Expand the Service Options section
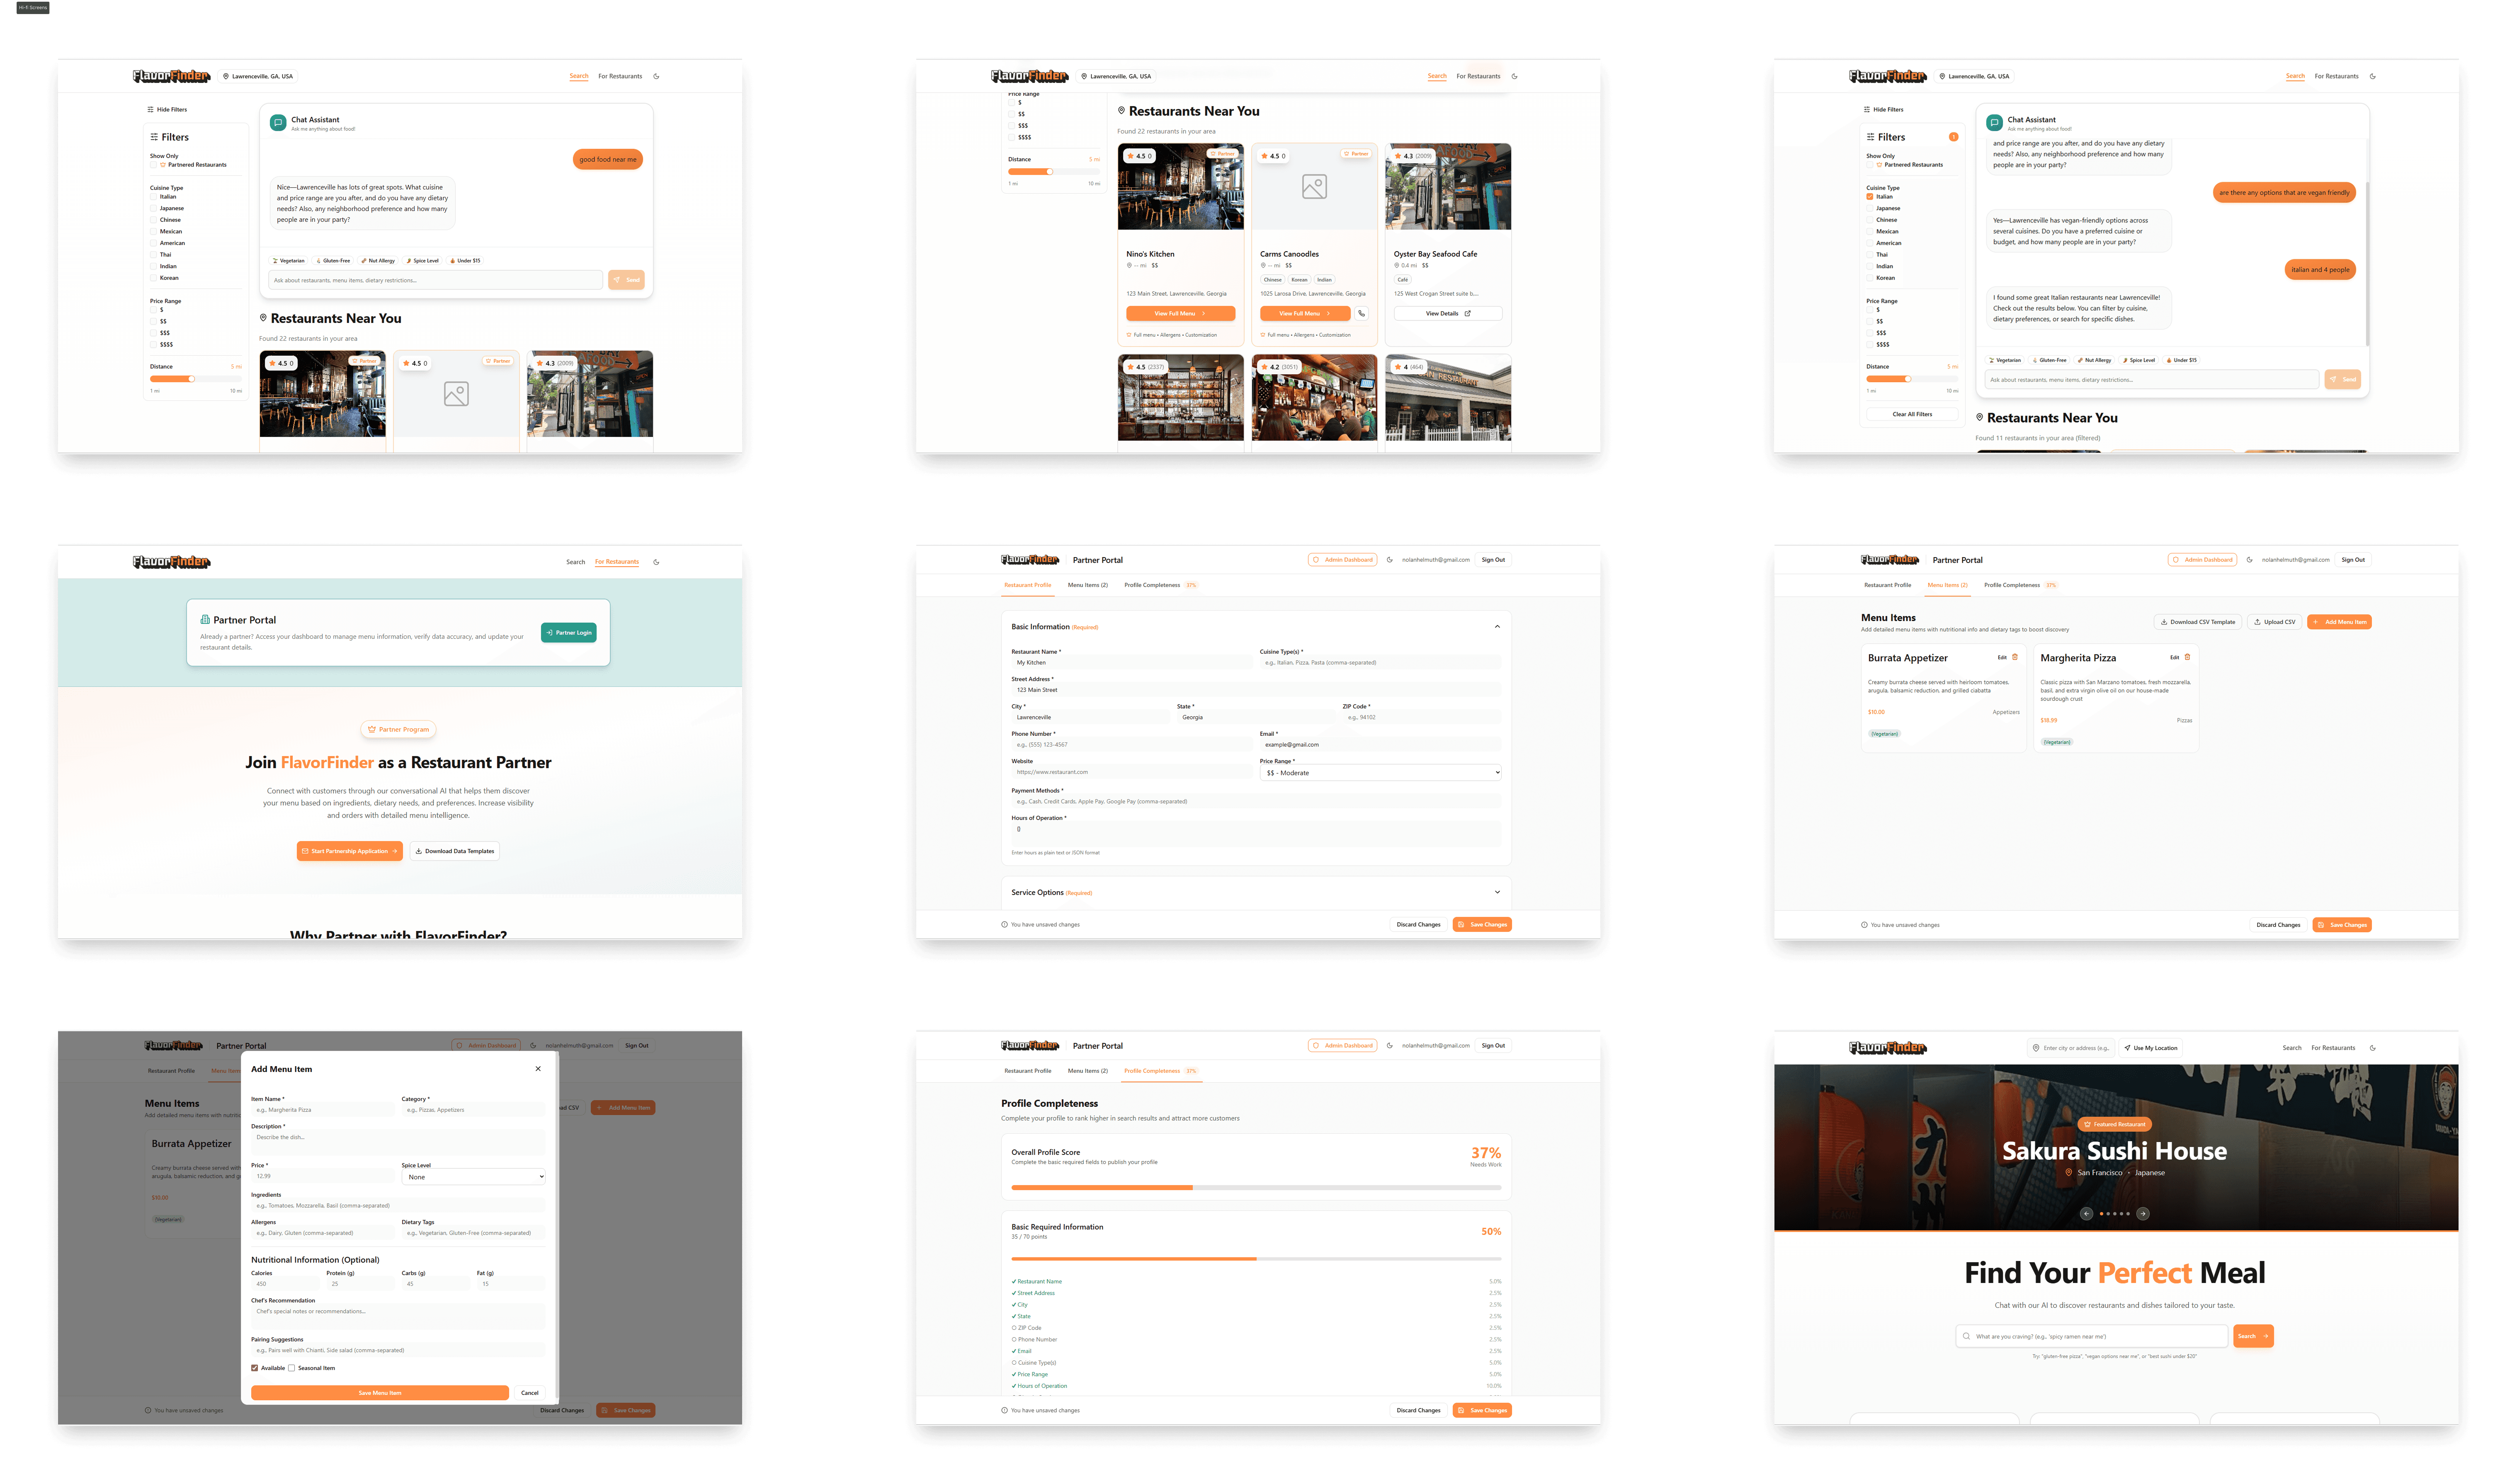Screen dimensions: 2517x1484 click(x=1497, y=892)
